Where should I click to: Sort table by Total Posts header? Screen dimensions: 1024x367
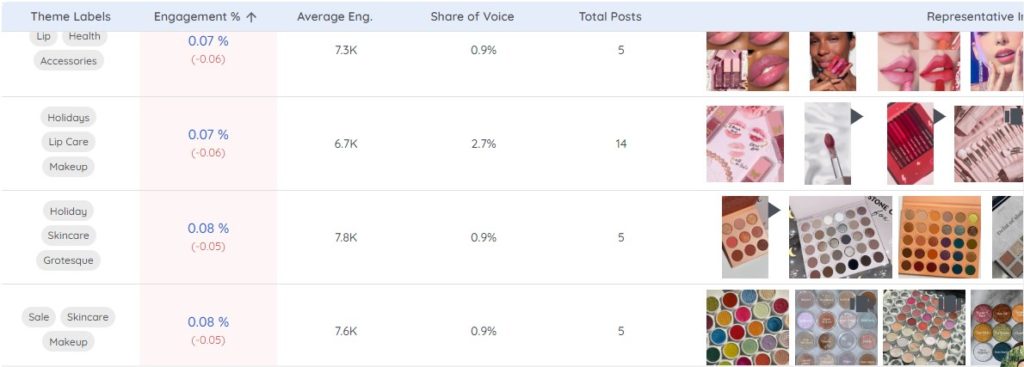click(x=610, y=17)
